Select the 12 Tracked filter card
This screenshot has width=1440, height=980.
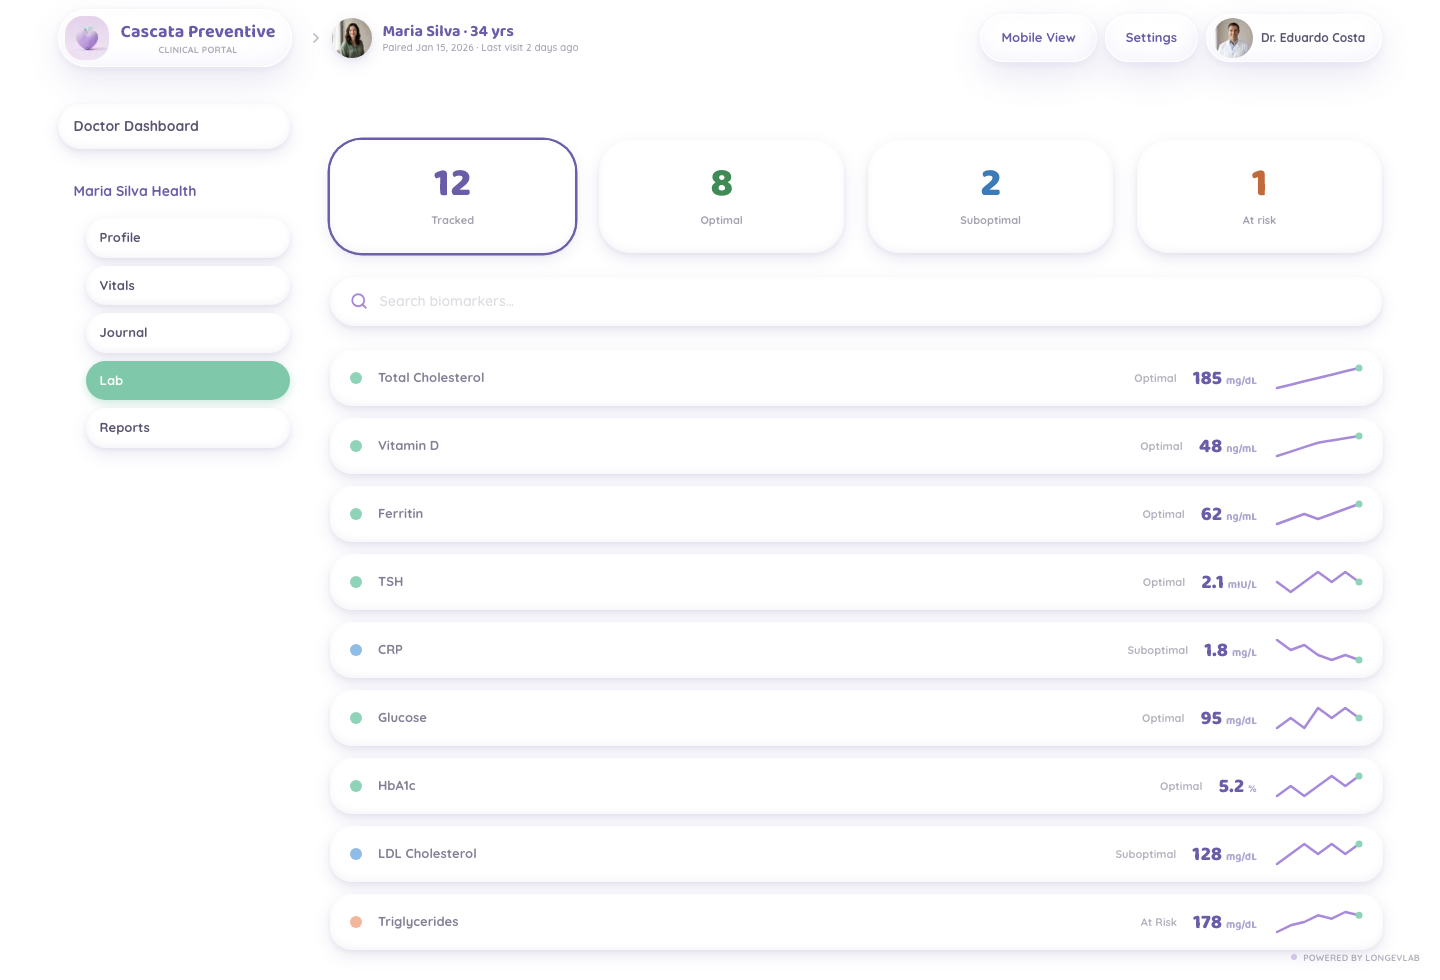pos(452,196)
